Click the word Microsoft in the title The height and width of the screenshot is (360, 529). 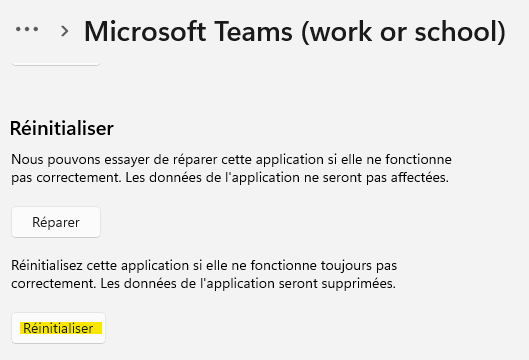145,31
